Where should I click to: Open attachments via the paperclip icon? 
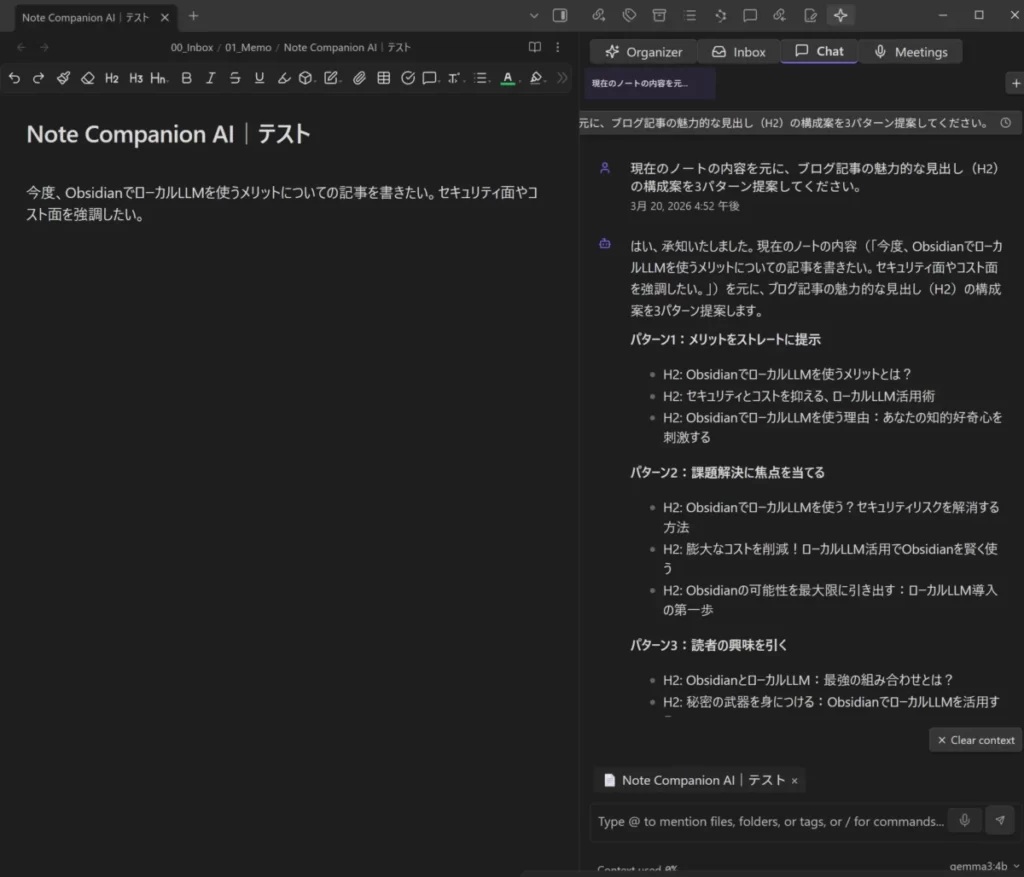(x=359, y=78)
